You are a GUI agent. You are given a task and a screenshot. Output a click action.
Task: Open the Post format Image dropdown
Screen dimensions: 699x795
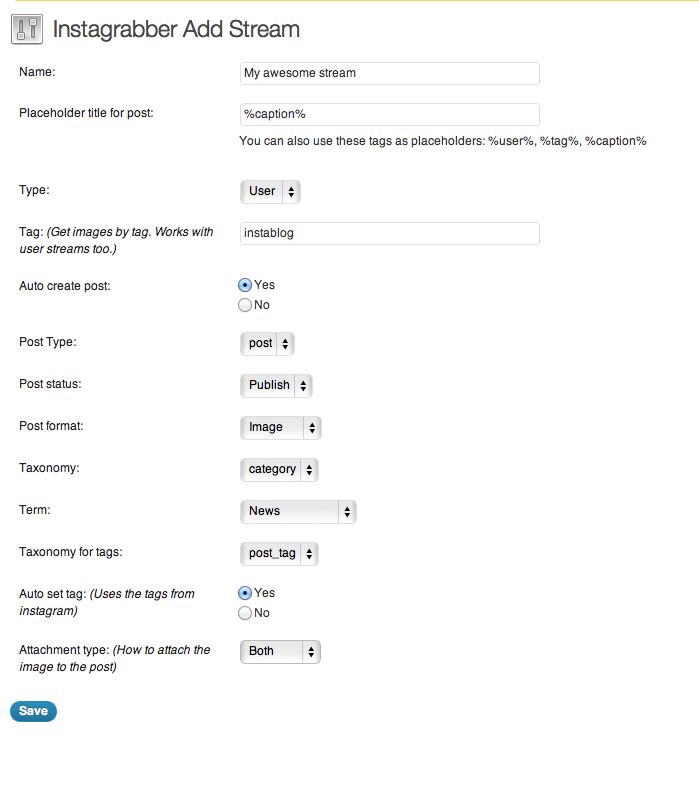[281, 427]
